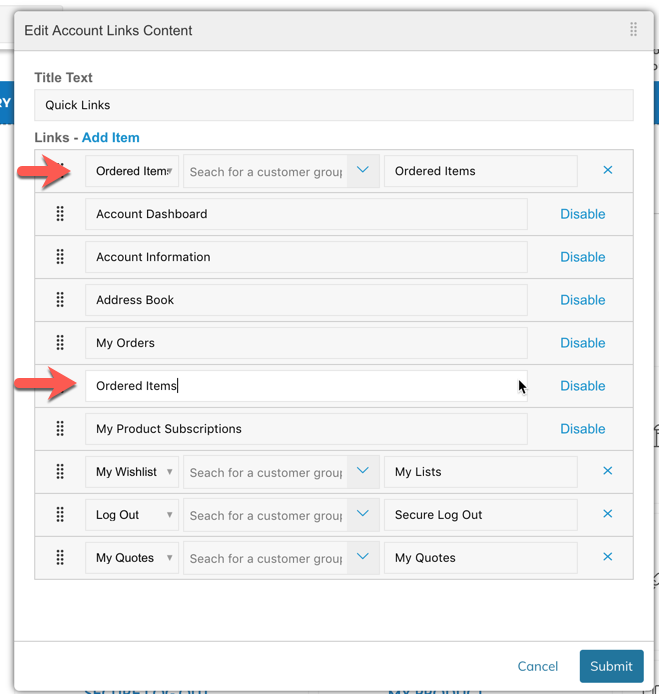The width and height of the screenshot is (659, 694).
Task: Click the Ordered Items label field in top row
Action: (481, 171)
